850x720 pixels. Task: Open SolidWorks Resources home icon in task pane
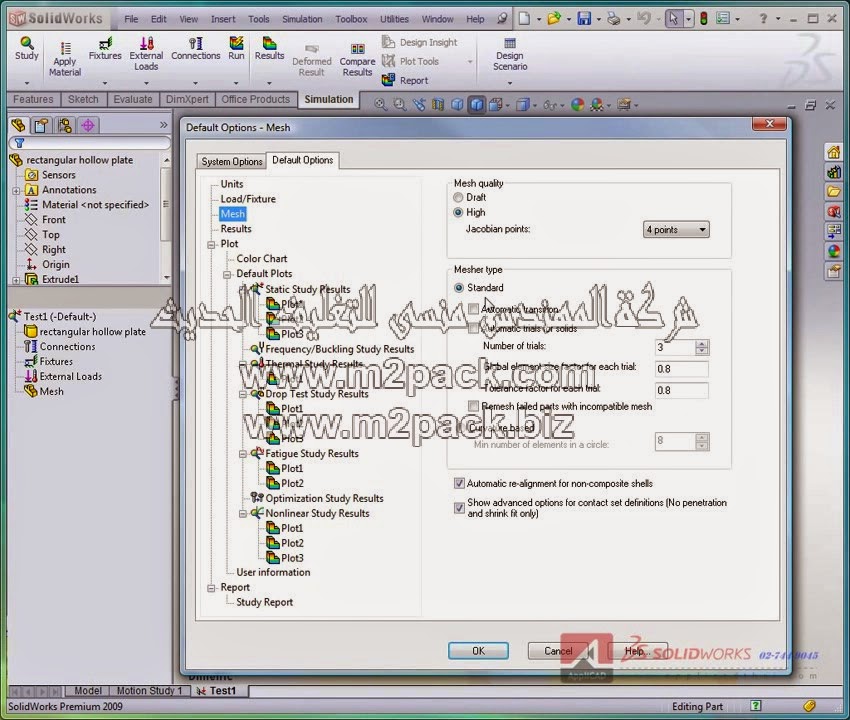coord(833,152)
